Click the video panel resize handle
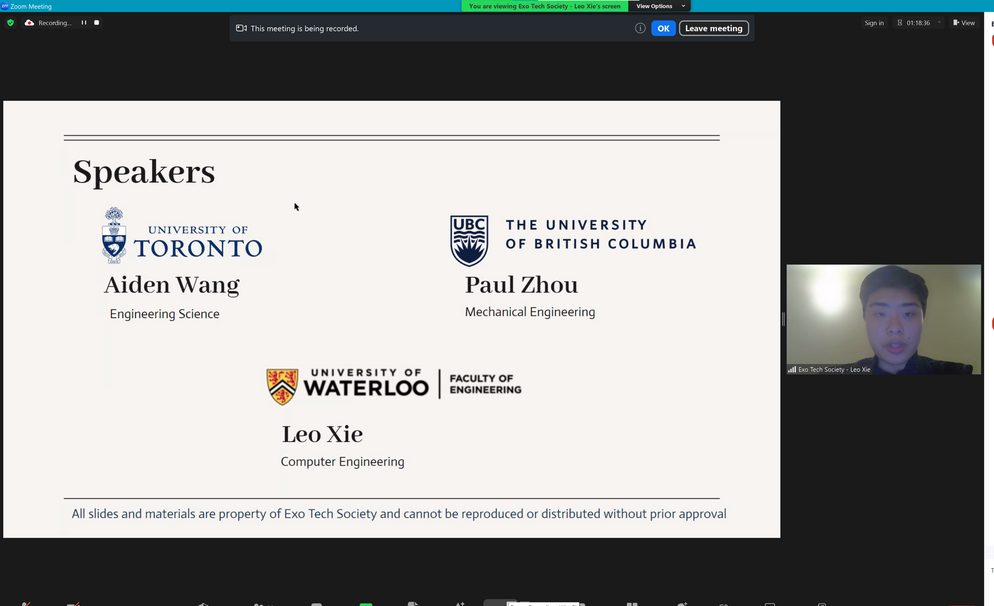Screen dimensions: 994x606 click(783, 318)
